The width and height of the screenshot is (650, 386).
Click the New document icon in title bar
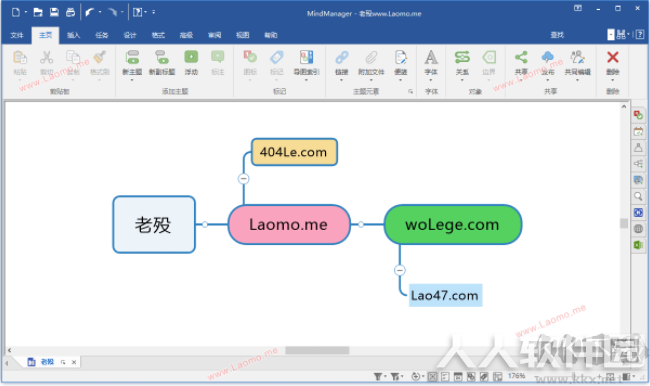(16, 12)
